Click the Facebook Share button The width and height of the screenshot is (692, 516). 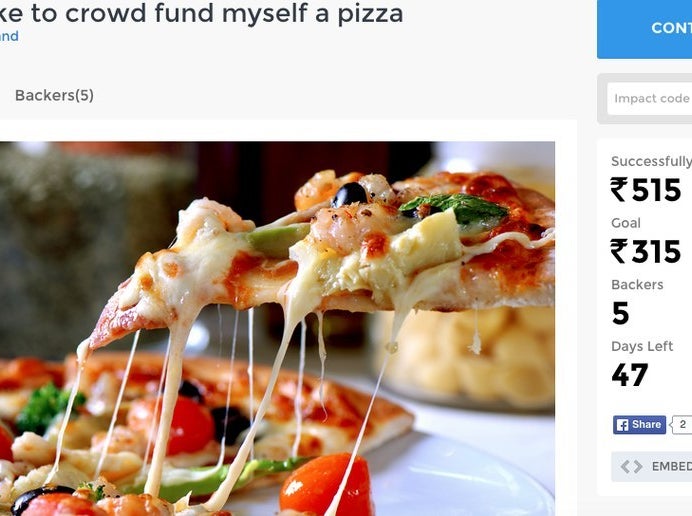tap(639, 425)
